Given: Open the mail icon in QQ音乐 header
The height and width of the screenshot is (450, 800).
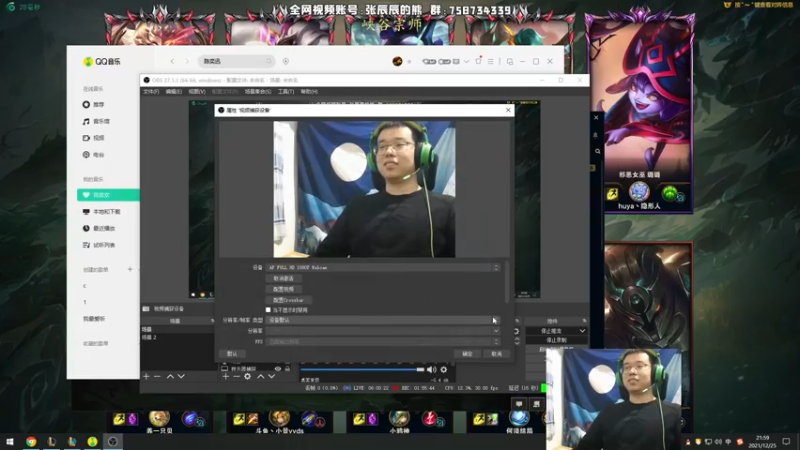Looking at the screenshot, I should tap(456, 61).
